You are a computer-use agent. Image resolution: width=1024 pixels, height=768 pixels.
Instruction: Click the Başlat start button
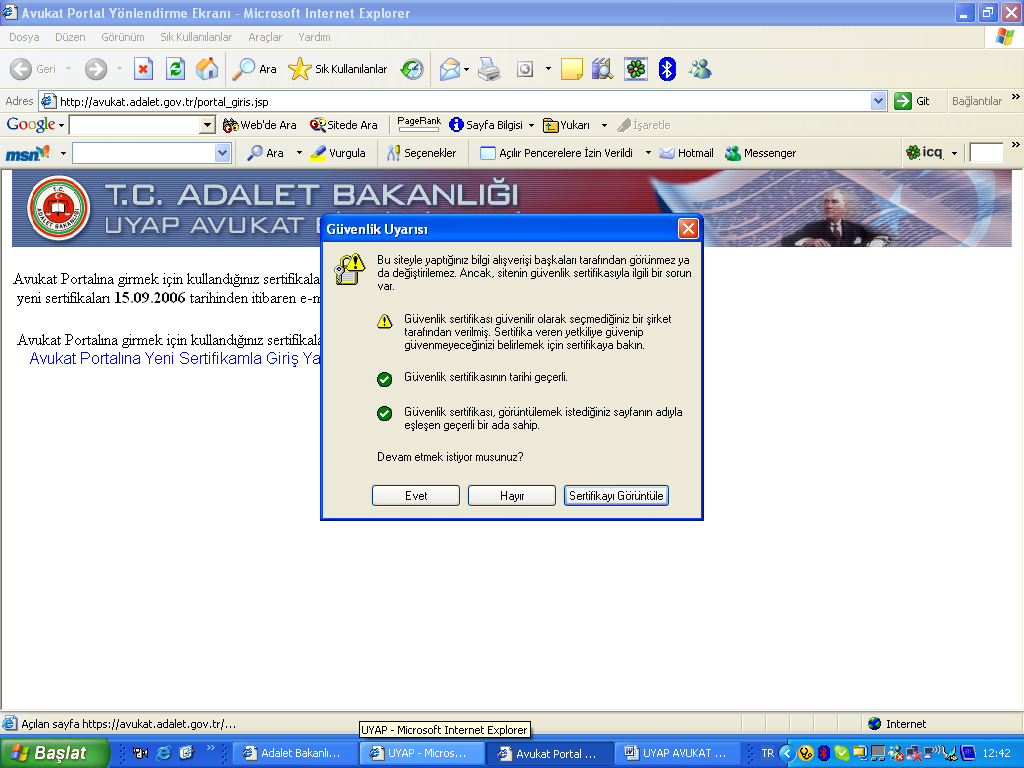point(54,753)
